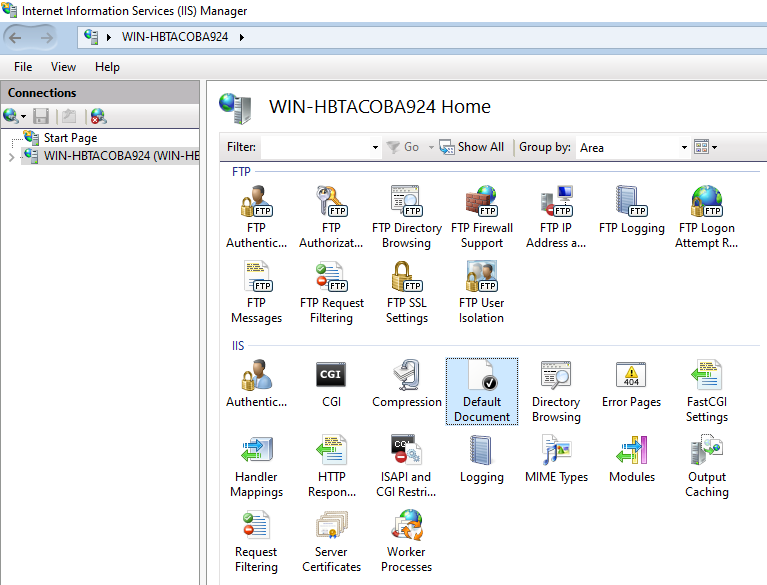Open FTP Logon Attempt Restrictions icon
Viewport: 767px width, 585px height.
pos(706,218)
